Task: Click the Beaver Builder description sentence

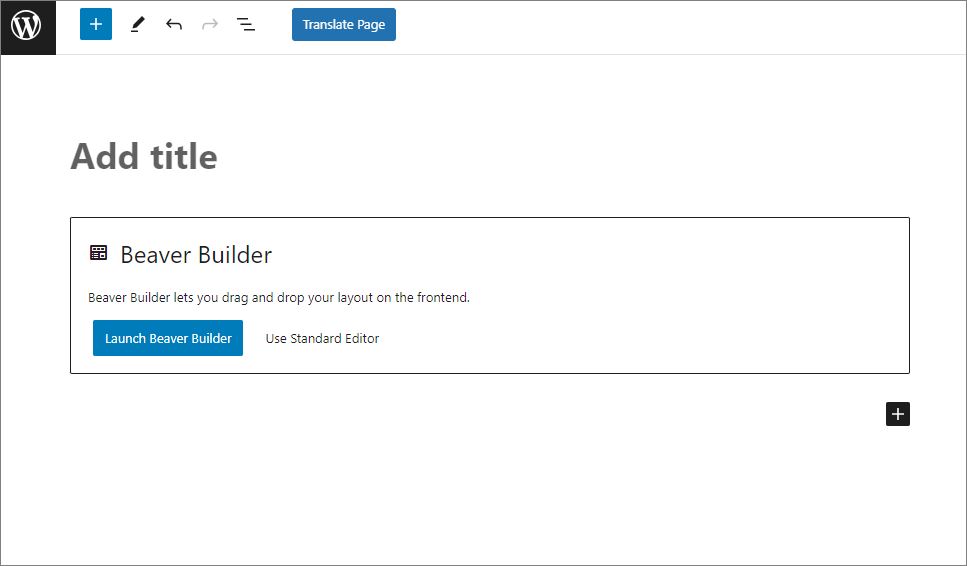Action: pyautogui.click(x=279, y=297)
